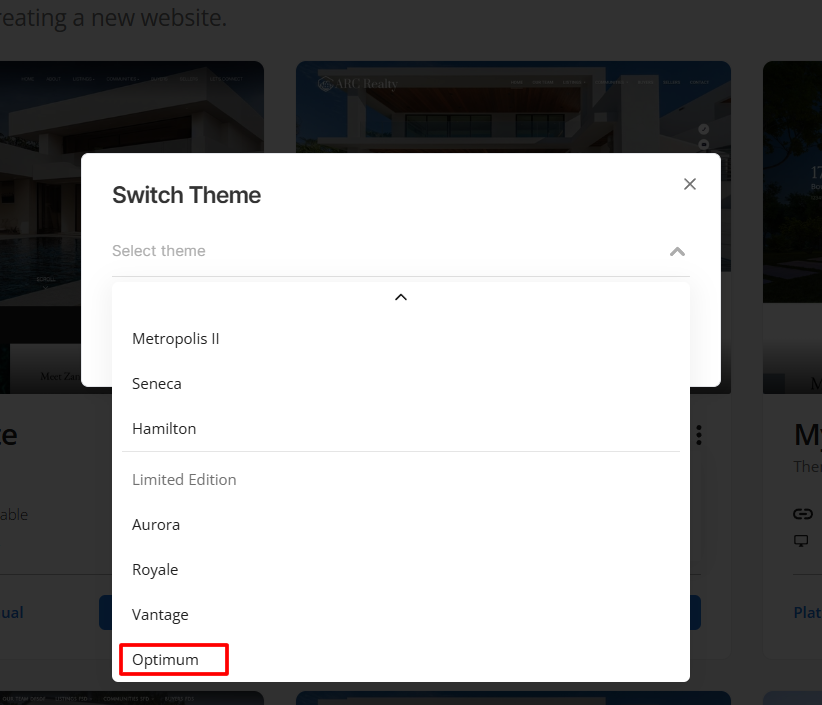
Task: Click the desktop monitor icon
Action: coord(801,540)
